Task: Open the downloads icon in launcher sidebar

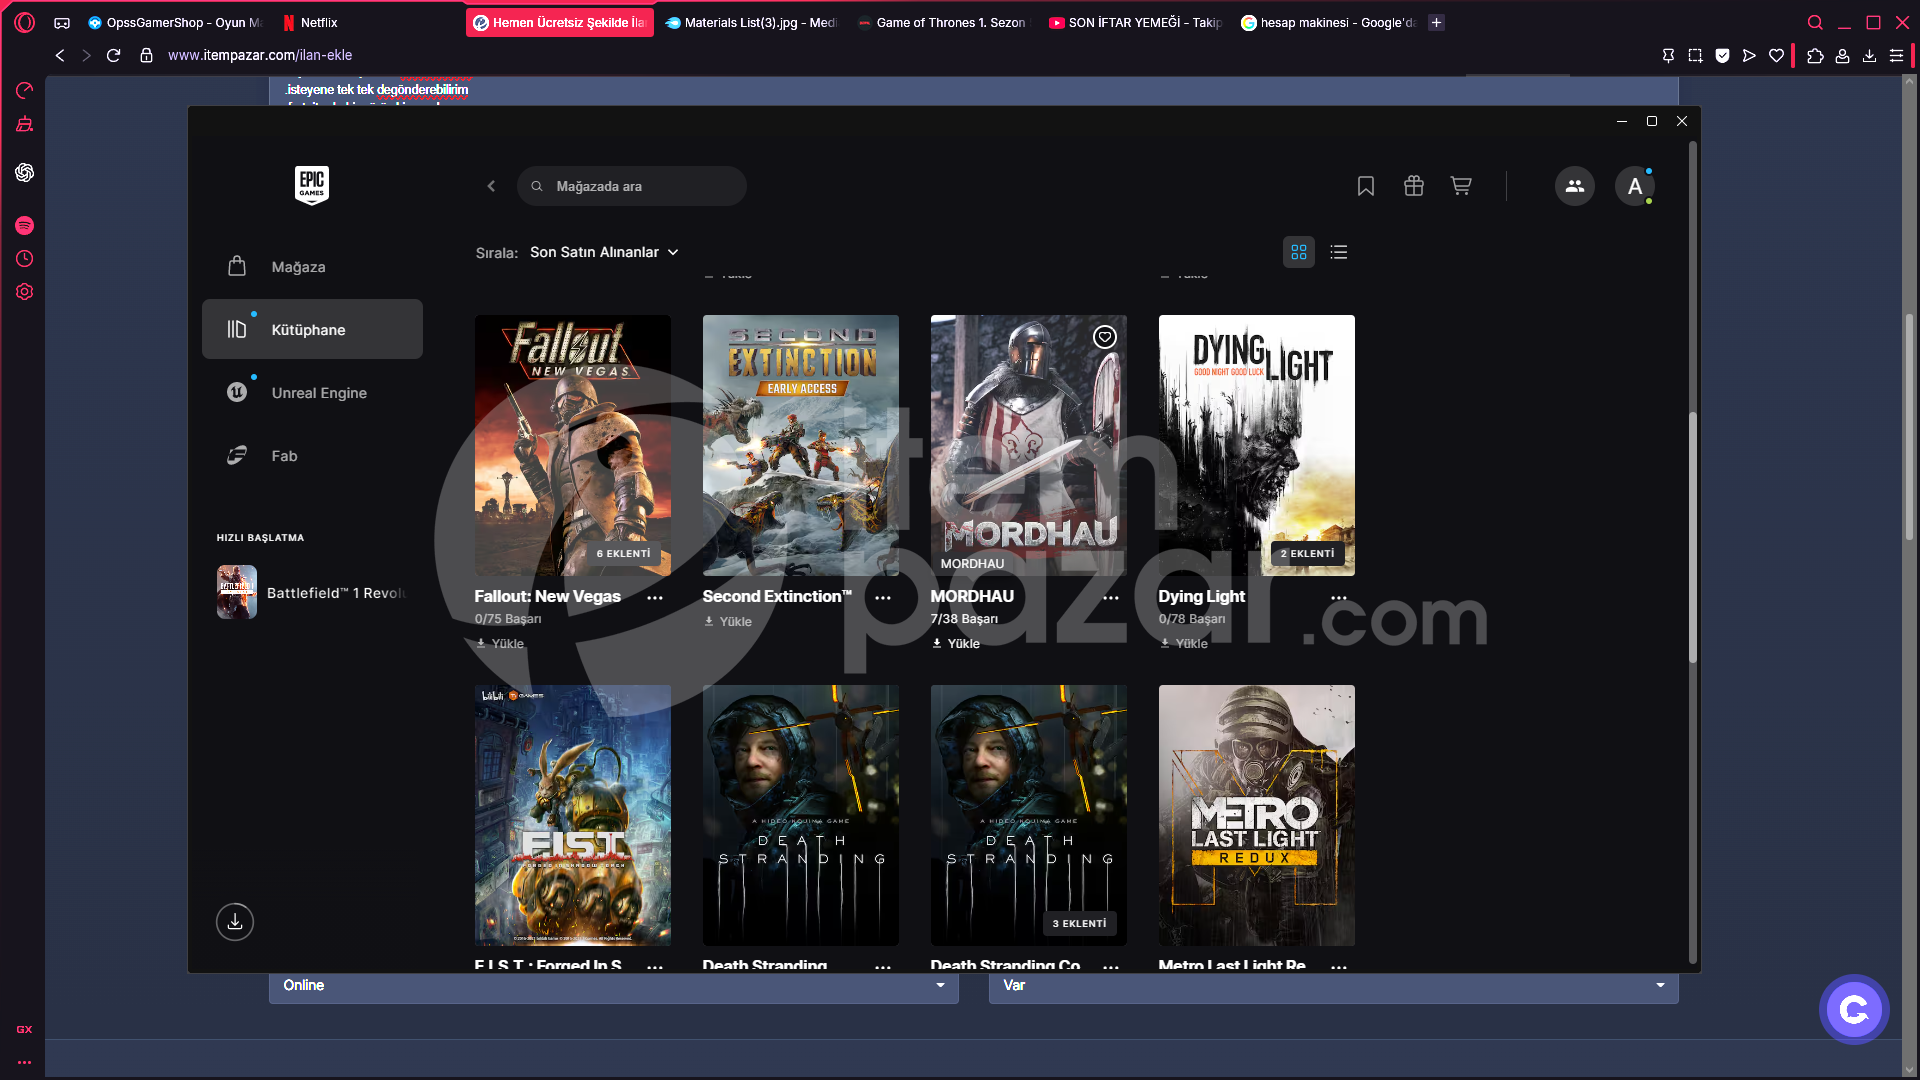Action: coord(235,921)
